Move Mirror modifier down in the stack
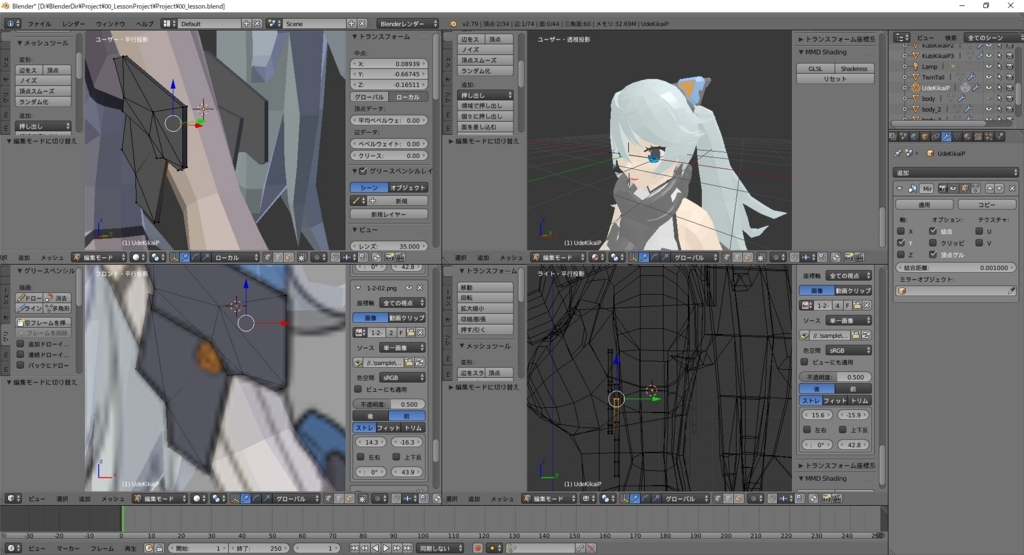The width and height of the screenshot is (1024, 555). (x=999, y=189)
